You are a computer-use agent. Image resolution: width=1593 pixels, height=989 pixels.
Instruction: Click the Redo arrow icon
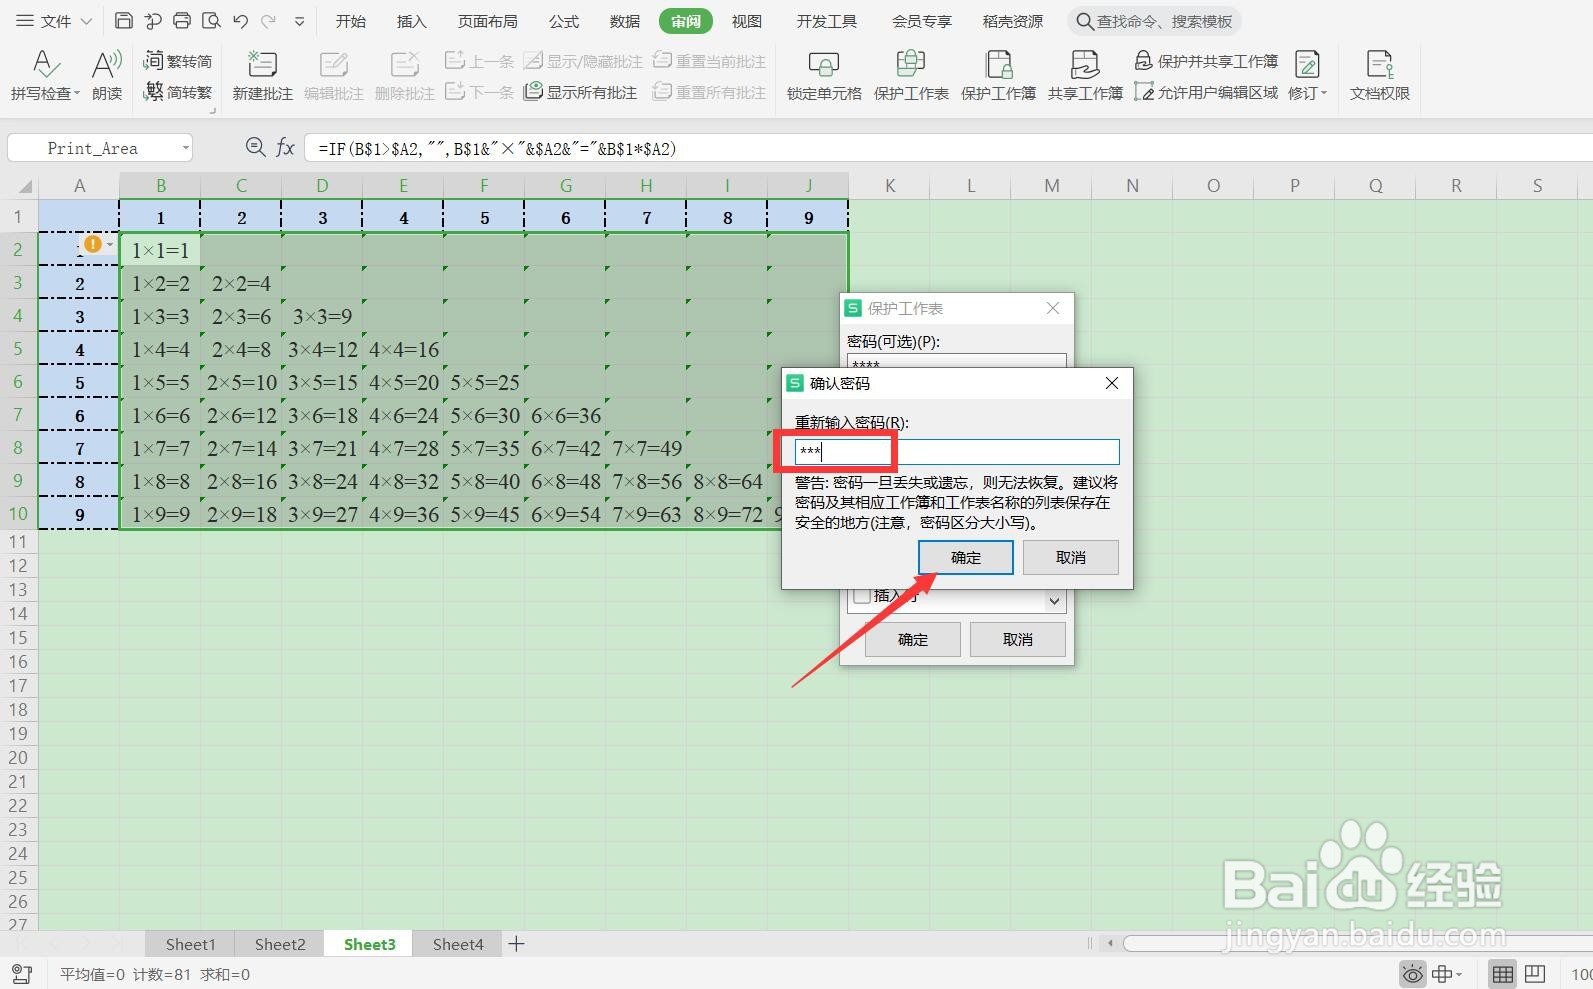[x=268, y=20]
